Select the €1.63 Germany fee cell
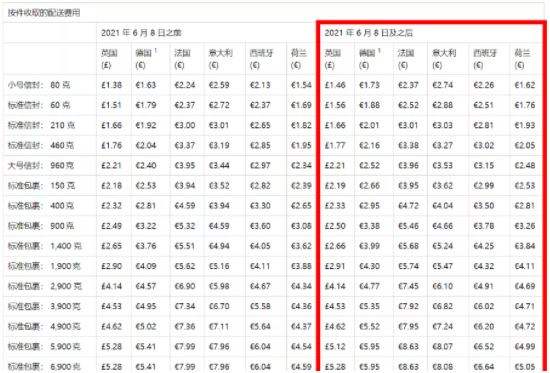The width and height of the screenshot is (550, 373). [146, 85]
